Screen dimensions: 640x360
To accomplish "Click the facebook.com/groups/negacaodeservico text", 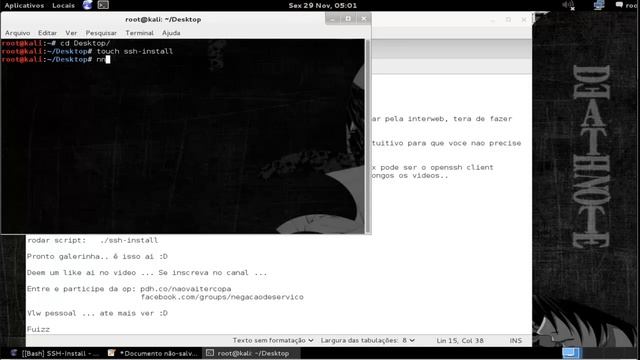I will [x=222, y=297].
